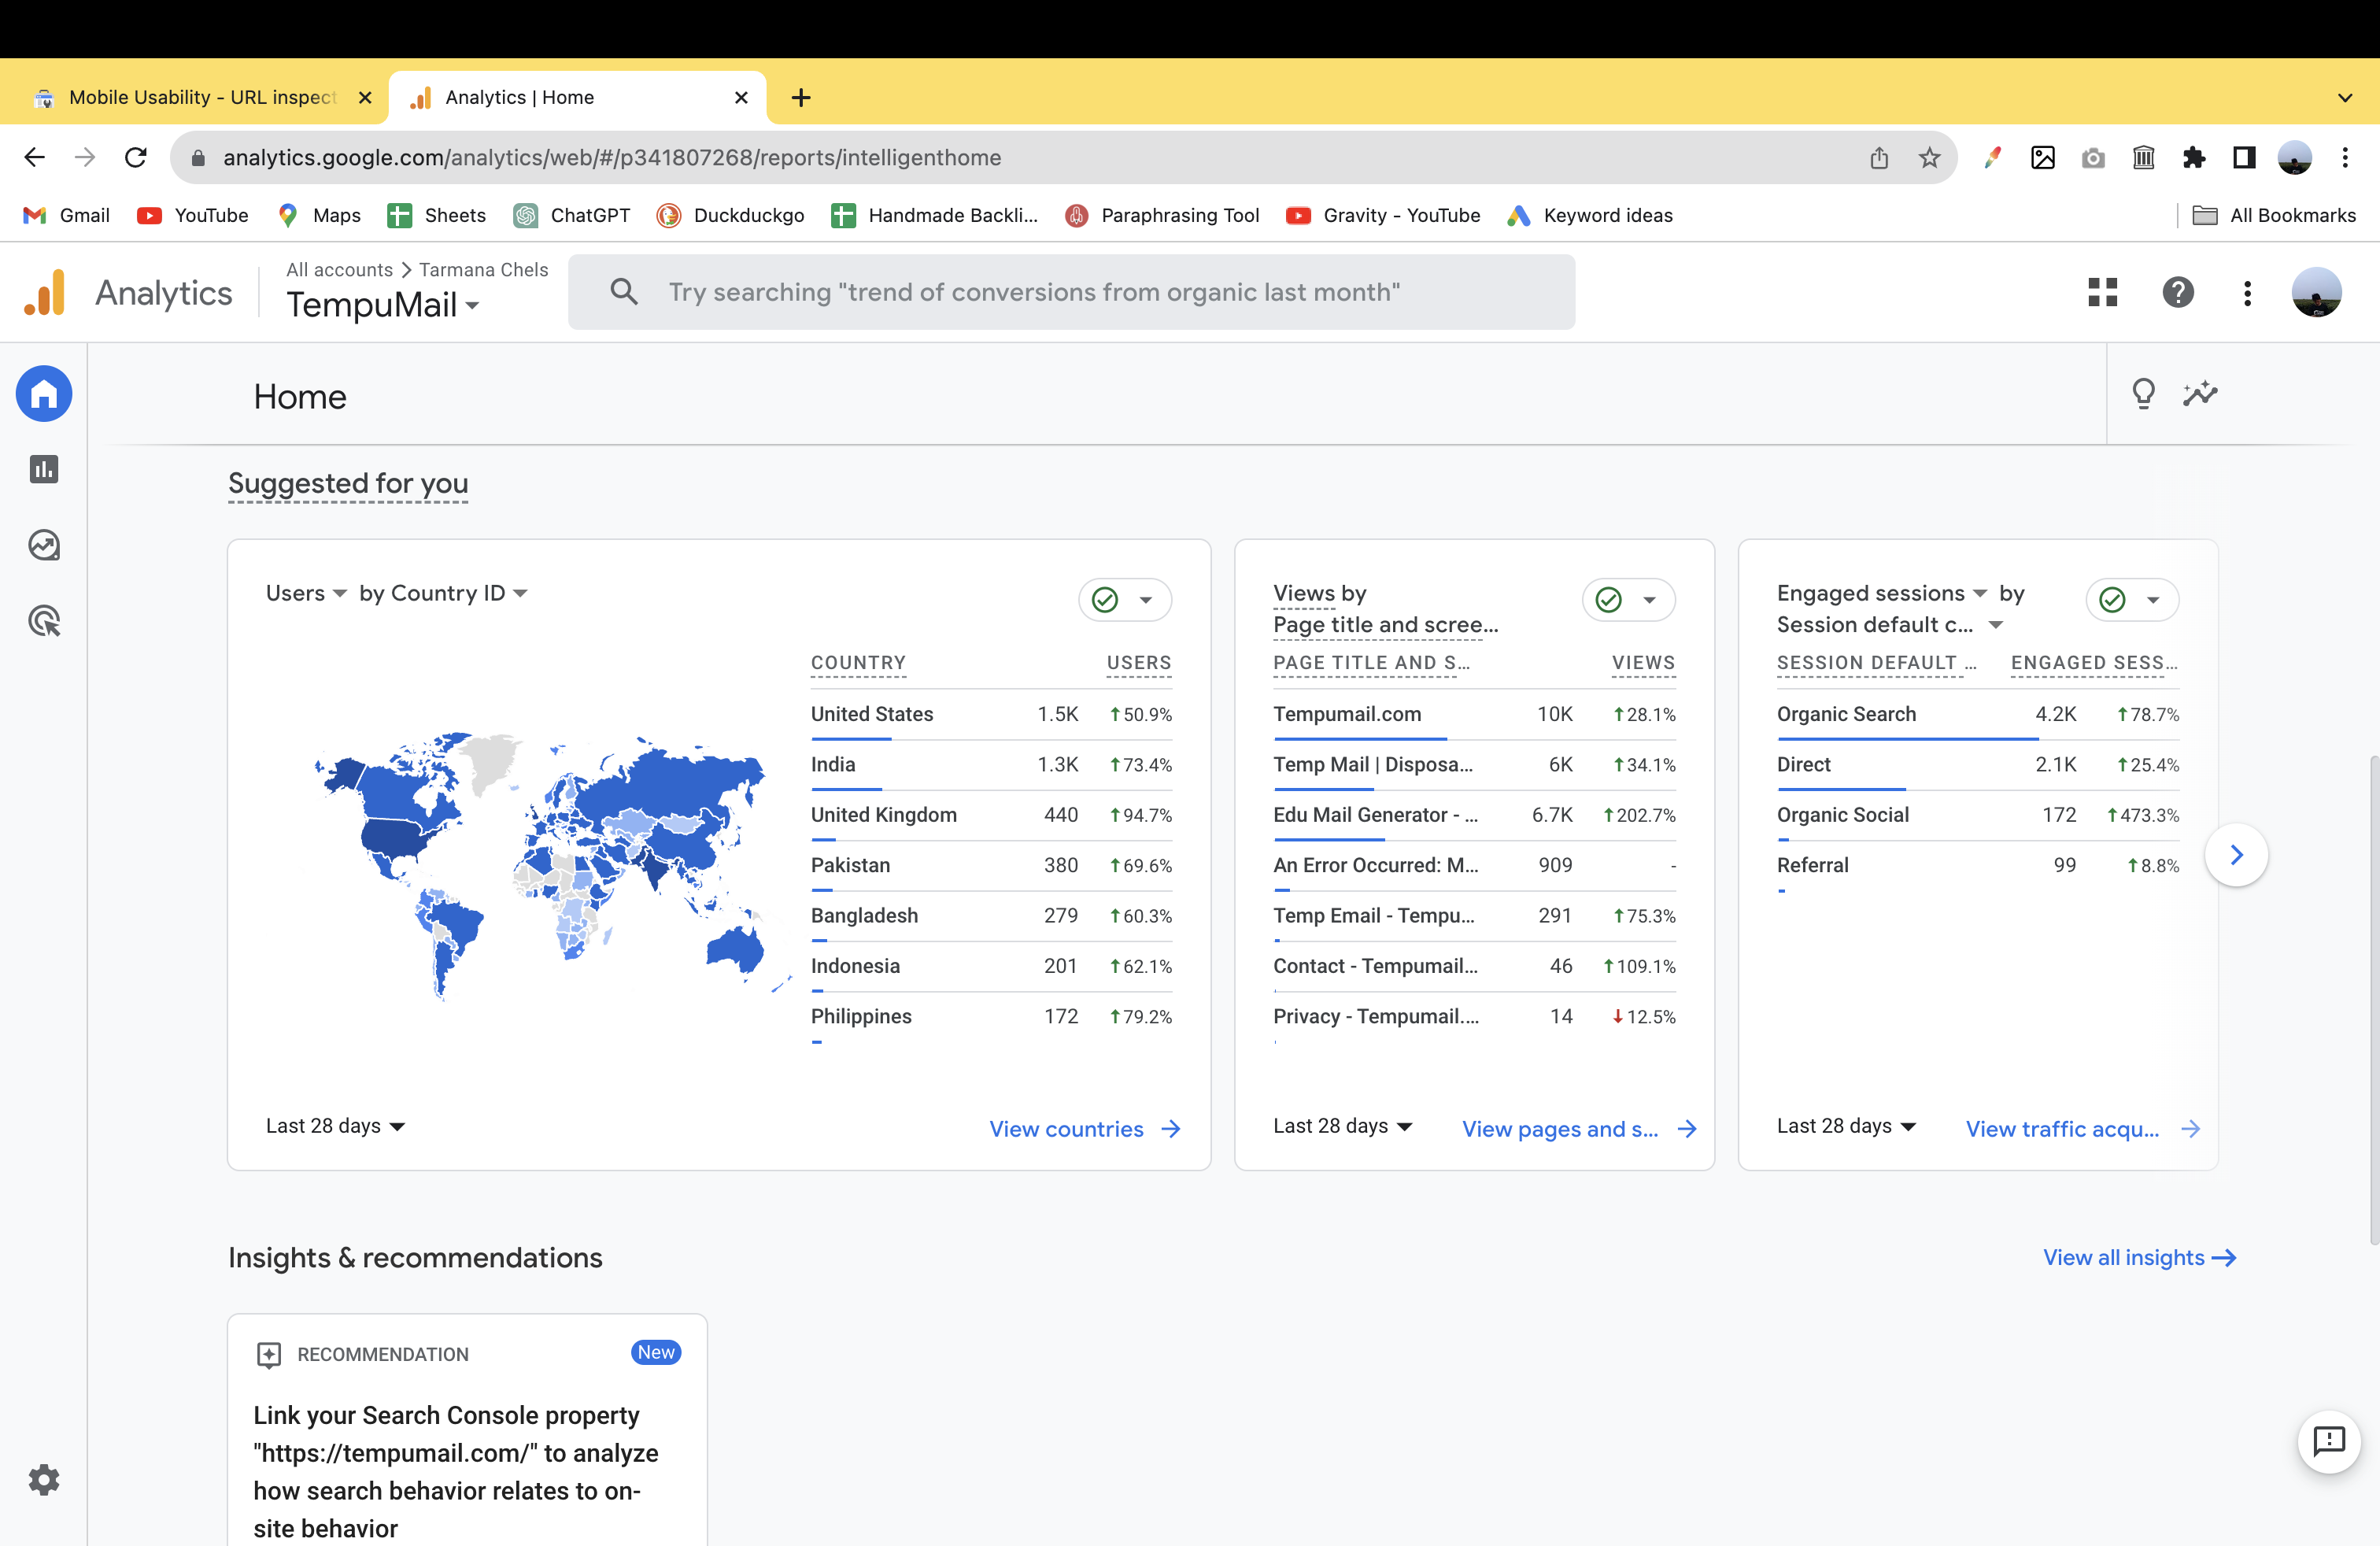Image resolution: width=2380 pixels, height=1546 pixels.
Task: Open the feedback chat icon
Action: coord(2328,1441)
